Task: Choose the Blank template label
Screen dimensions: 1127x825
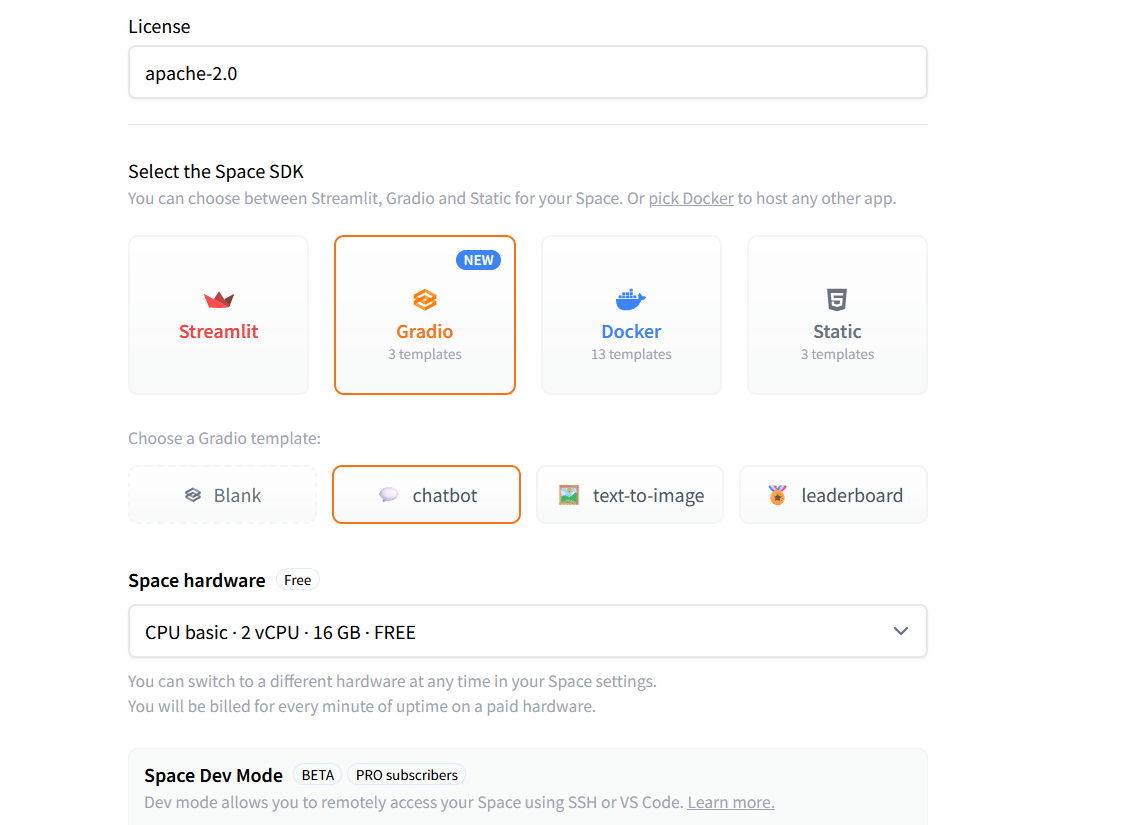Action: coord(237,495)
